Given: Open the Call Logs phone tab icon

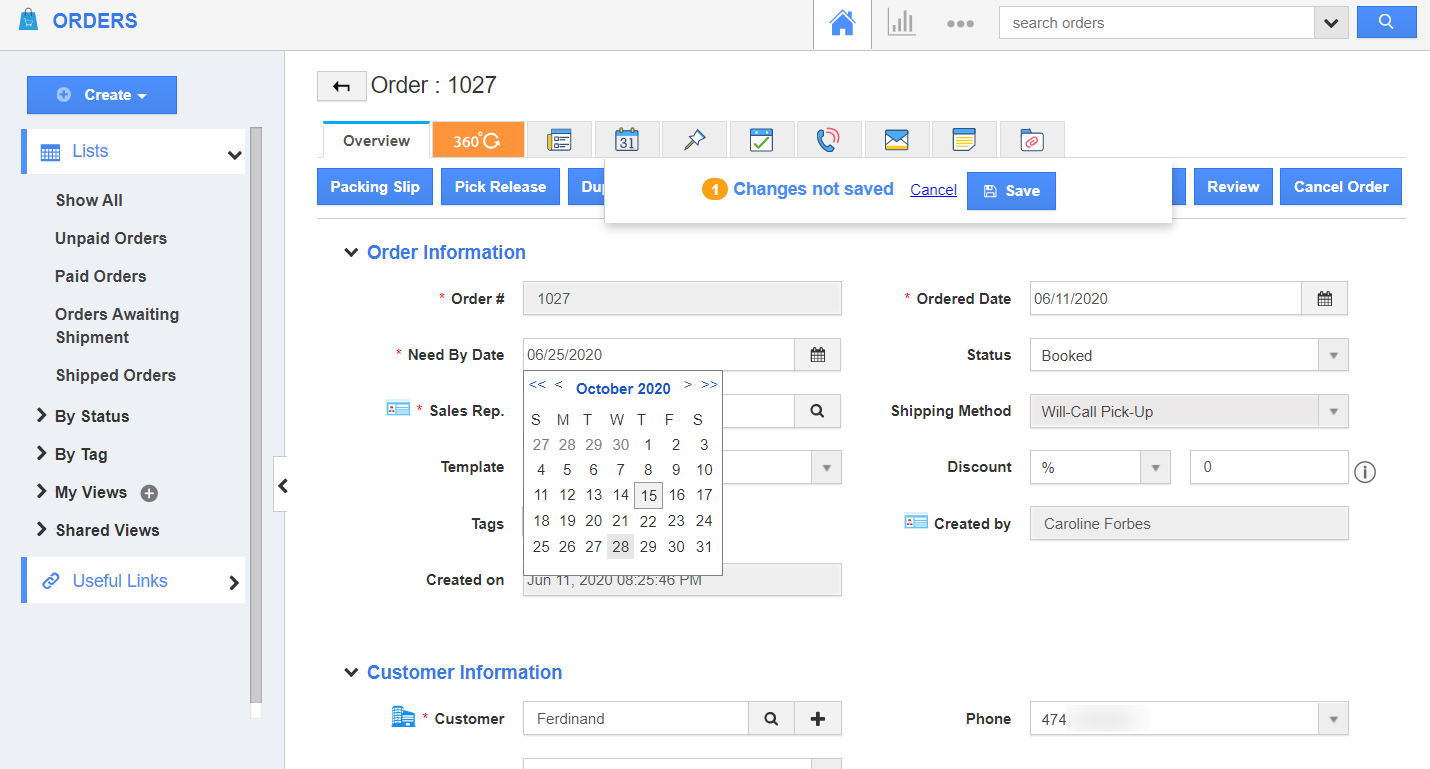Looking at the screenshot, I should (829, 140).
